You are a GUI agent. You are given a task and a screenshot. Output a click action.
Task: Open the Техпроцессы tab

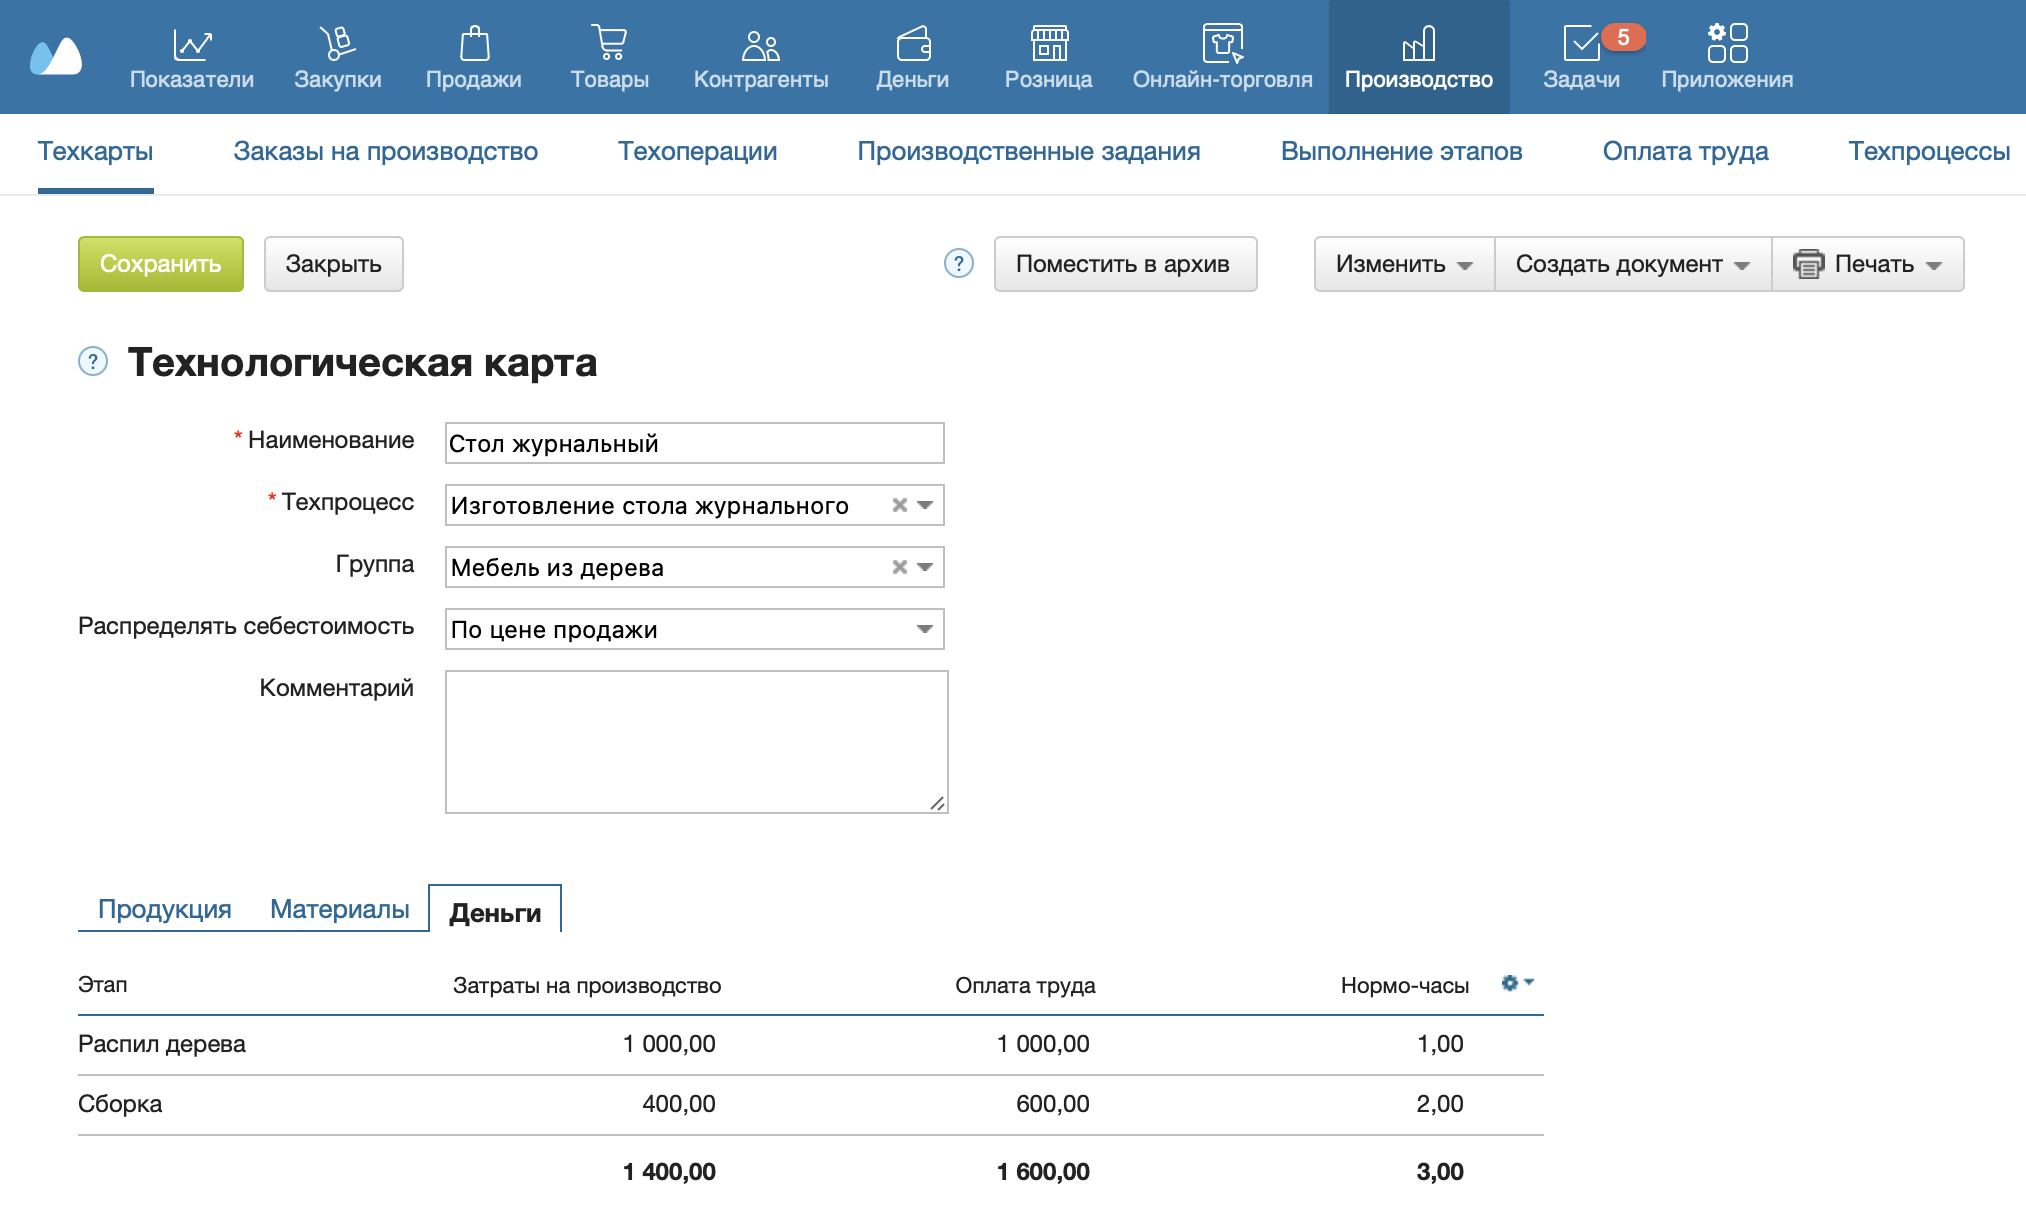[x=1929, y=152]
